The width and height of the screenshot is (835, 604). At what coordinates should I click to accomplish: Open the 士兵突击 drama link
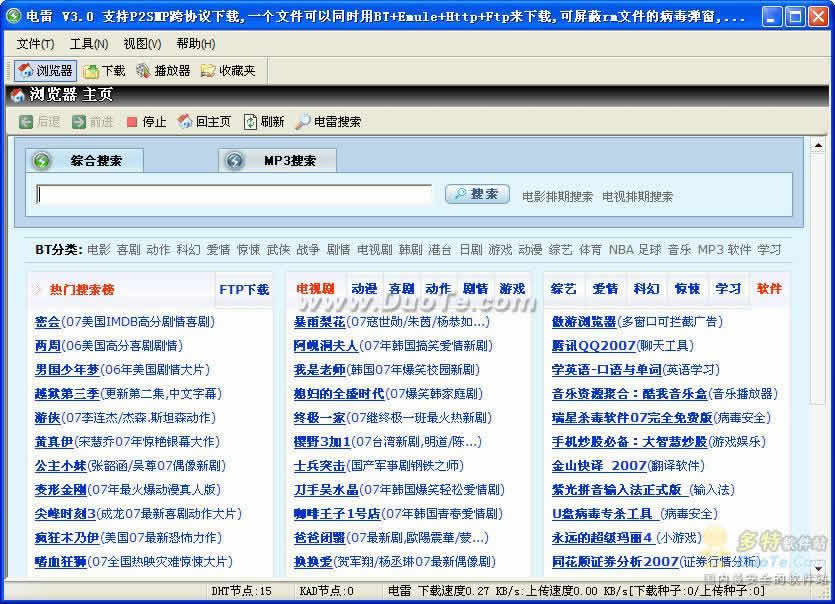coord(320,466)
